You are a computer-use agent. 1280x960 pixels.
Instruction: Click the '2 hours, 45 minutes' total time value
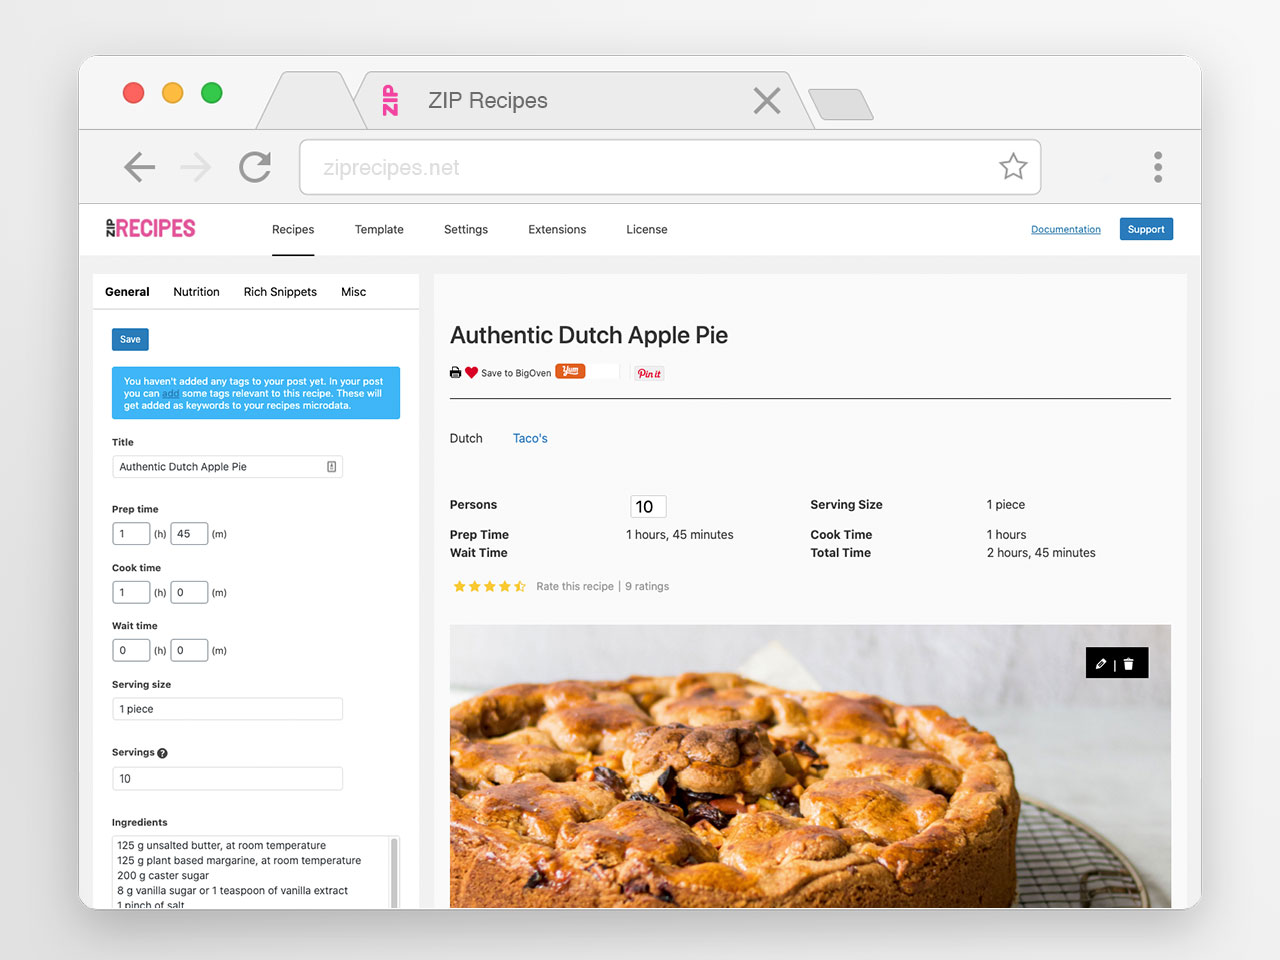[x=1041, y=553]
